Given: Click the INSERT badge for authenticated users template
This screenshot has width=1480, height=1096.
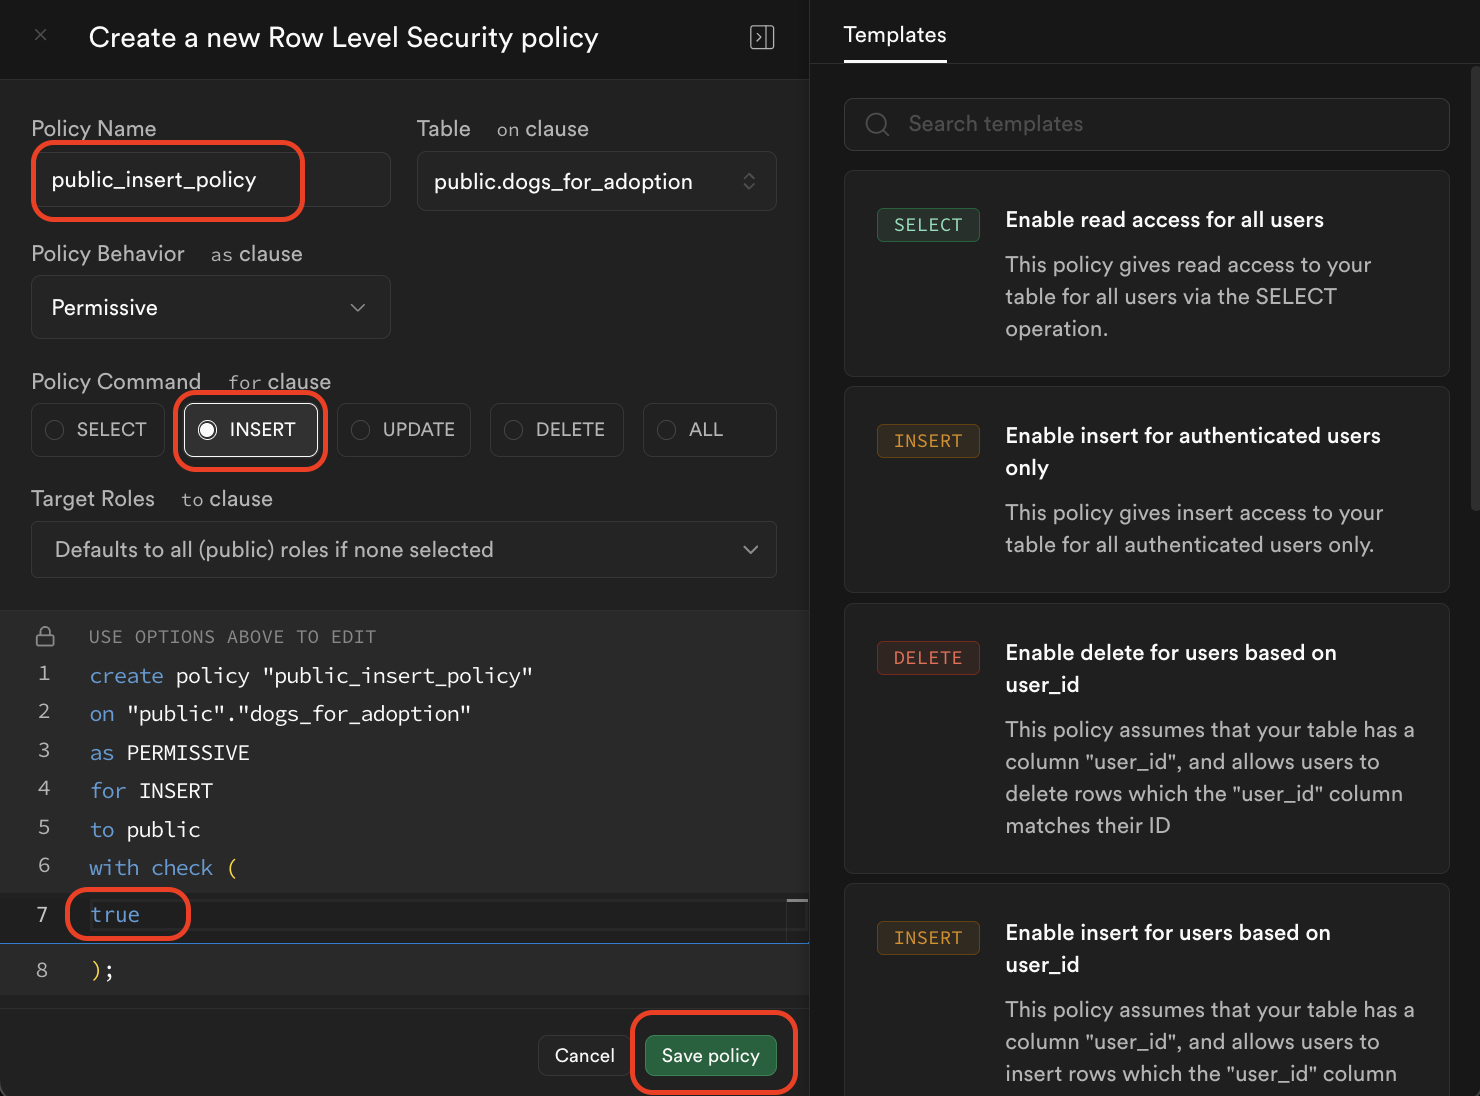Looking at the screenshot, I should click(x=927, y=441).
